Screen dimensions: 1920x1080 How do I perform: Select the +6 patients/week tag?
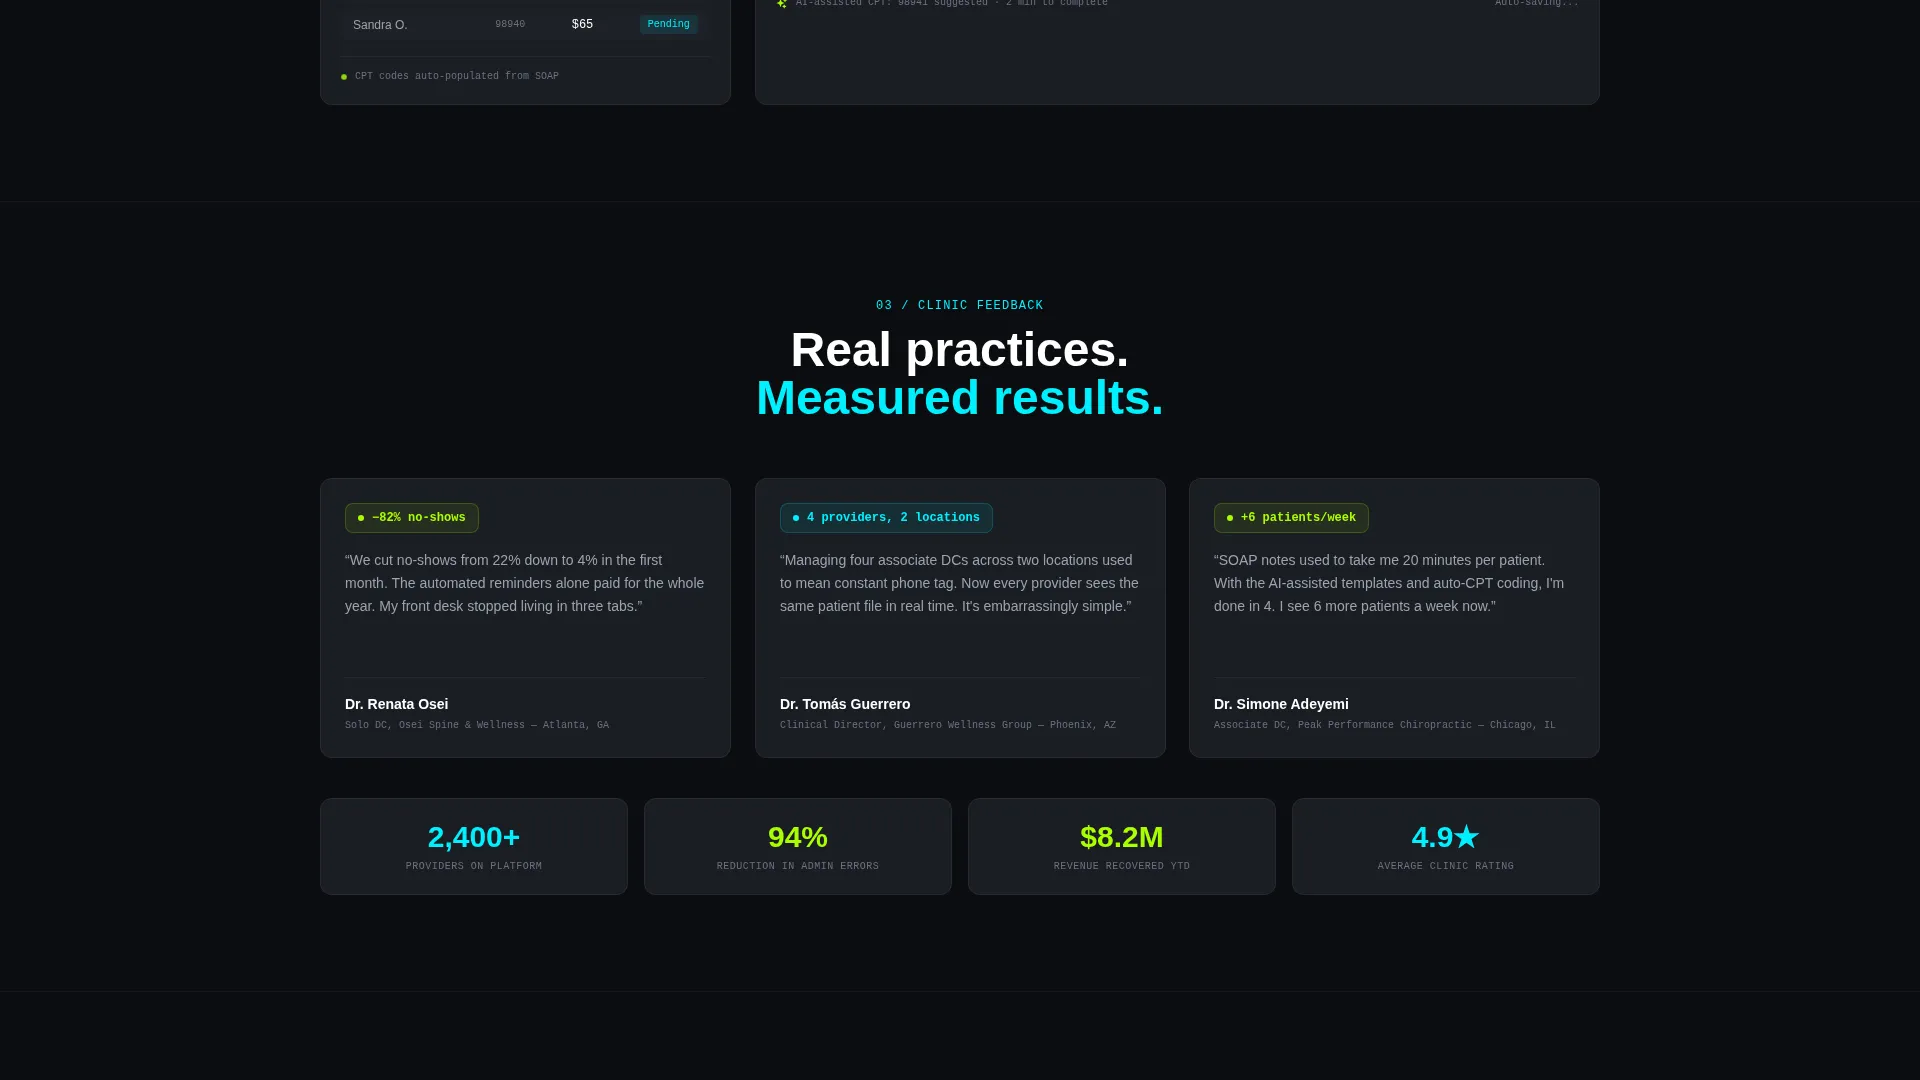tap(1291, 518)
